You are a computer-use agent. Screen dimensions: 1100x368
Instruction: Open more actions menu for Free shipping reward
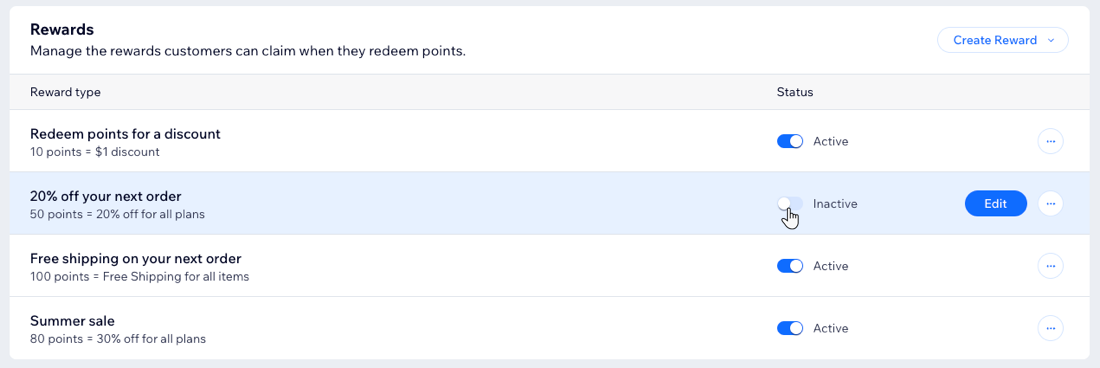click(x=1050, y=266)
